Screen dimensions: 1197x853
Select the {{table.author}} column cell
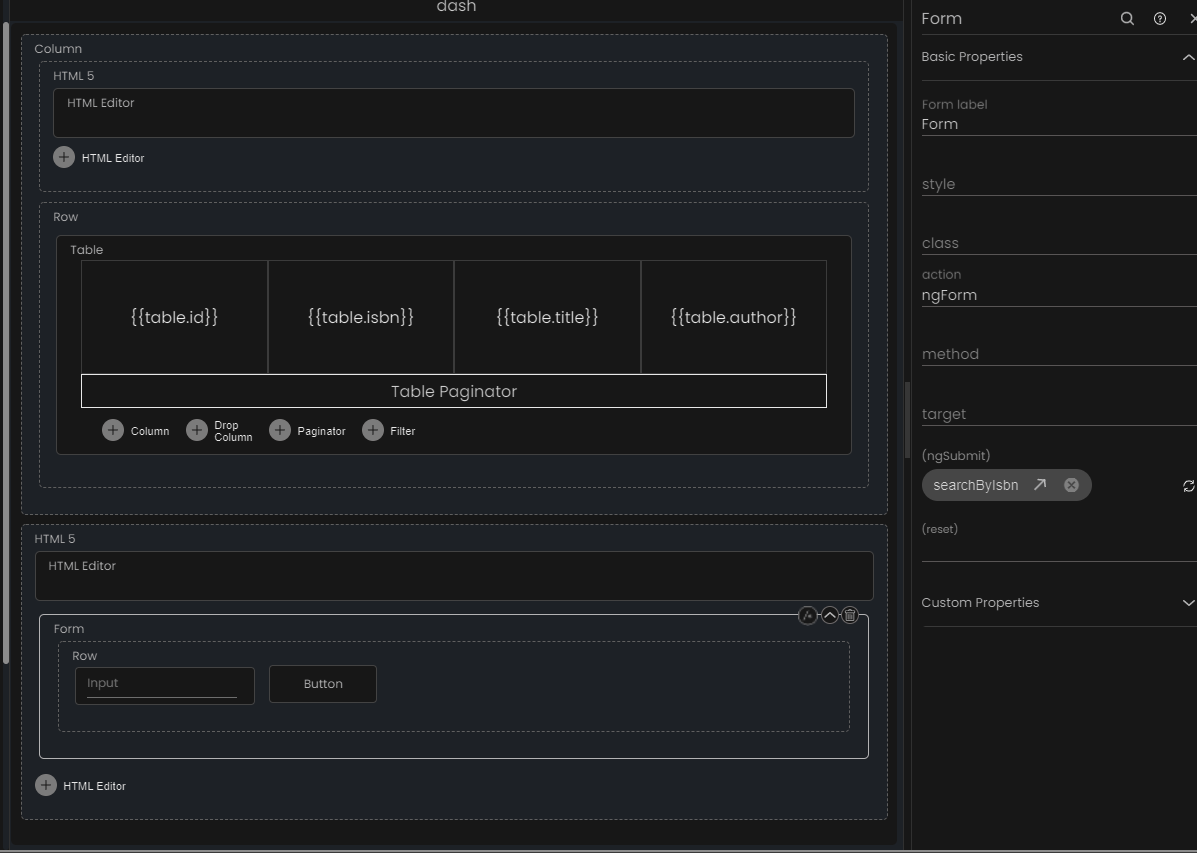coord(734,317)
